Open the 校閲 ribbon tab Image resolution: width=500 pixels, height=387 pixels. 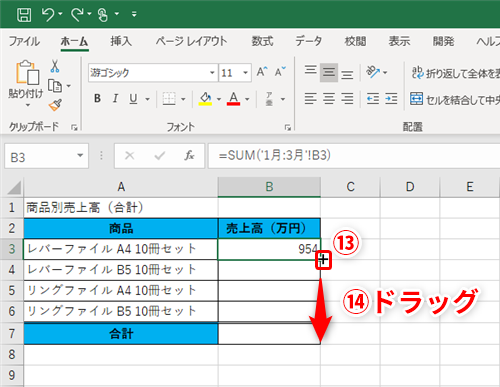pos(355,41)
